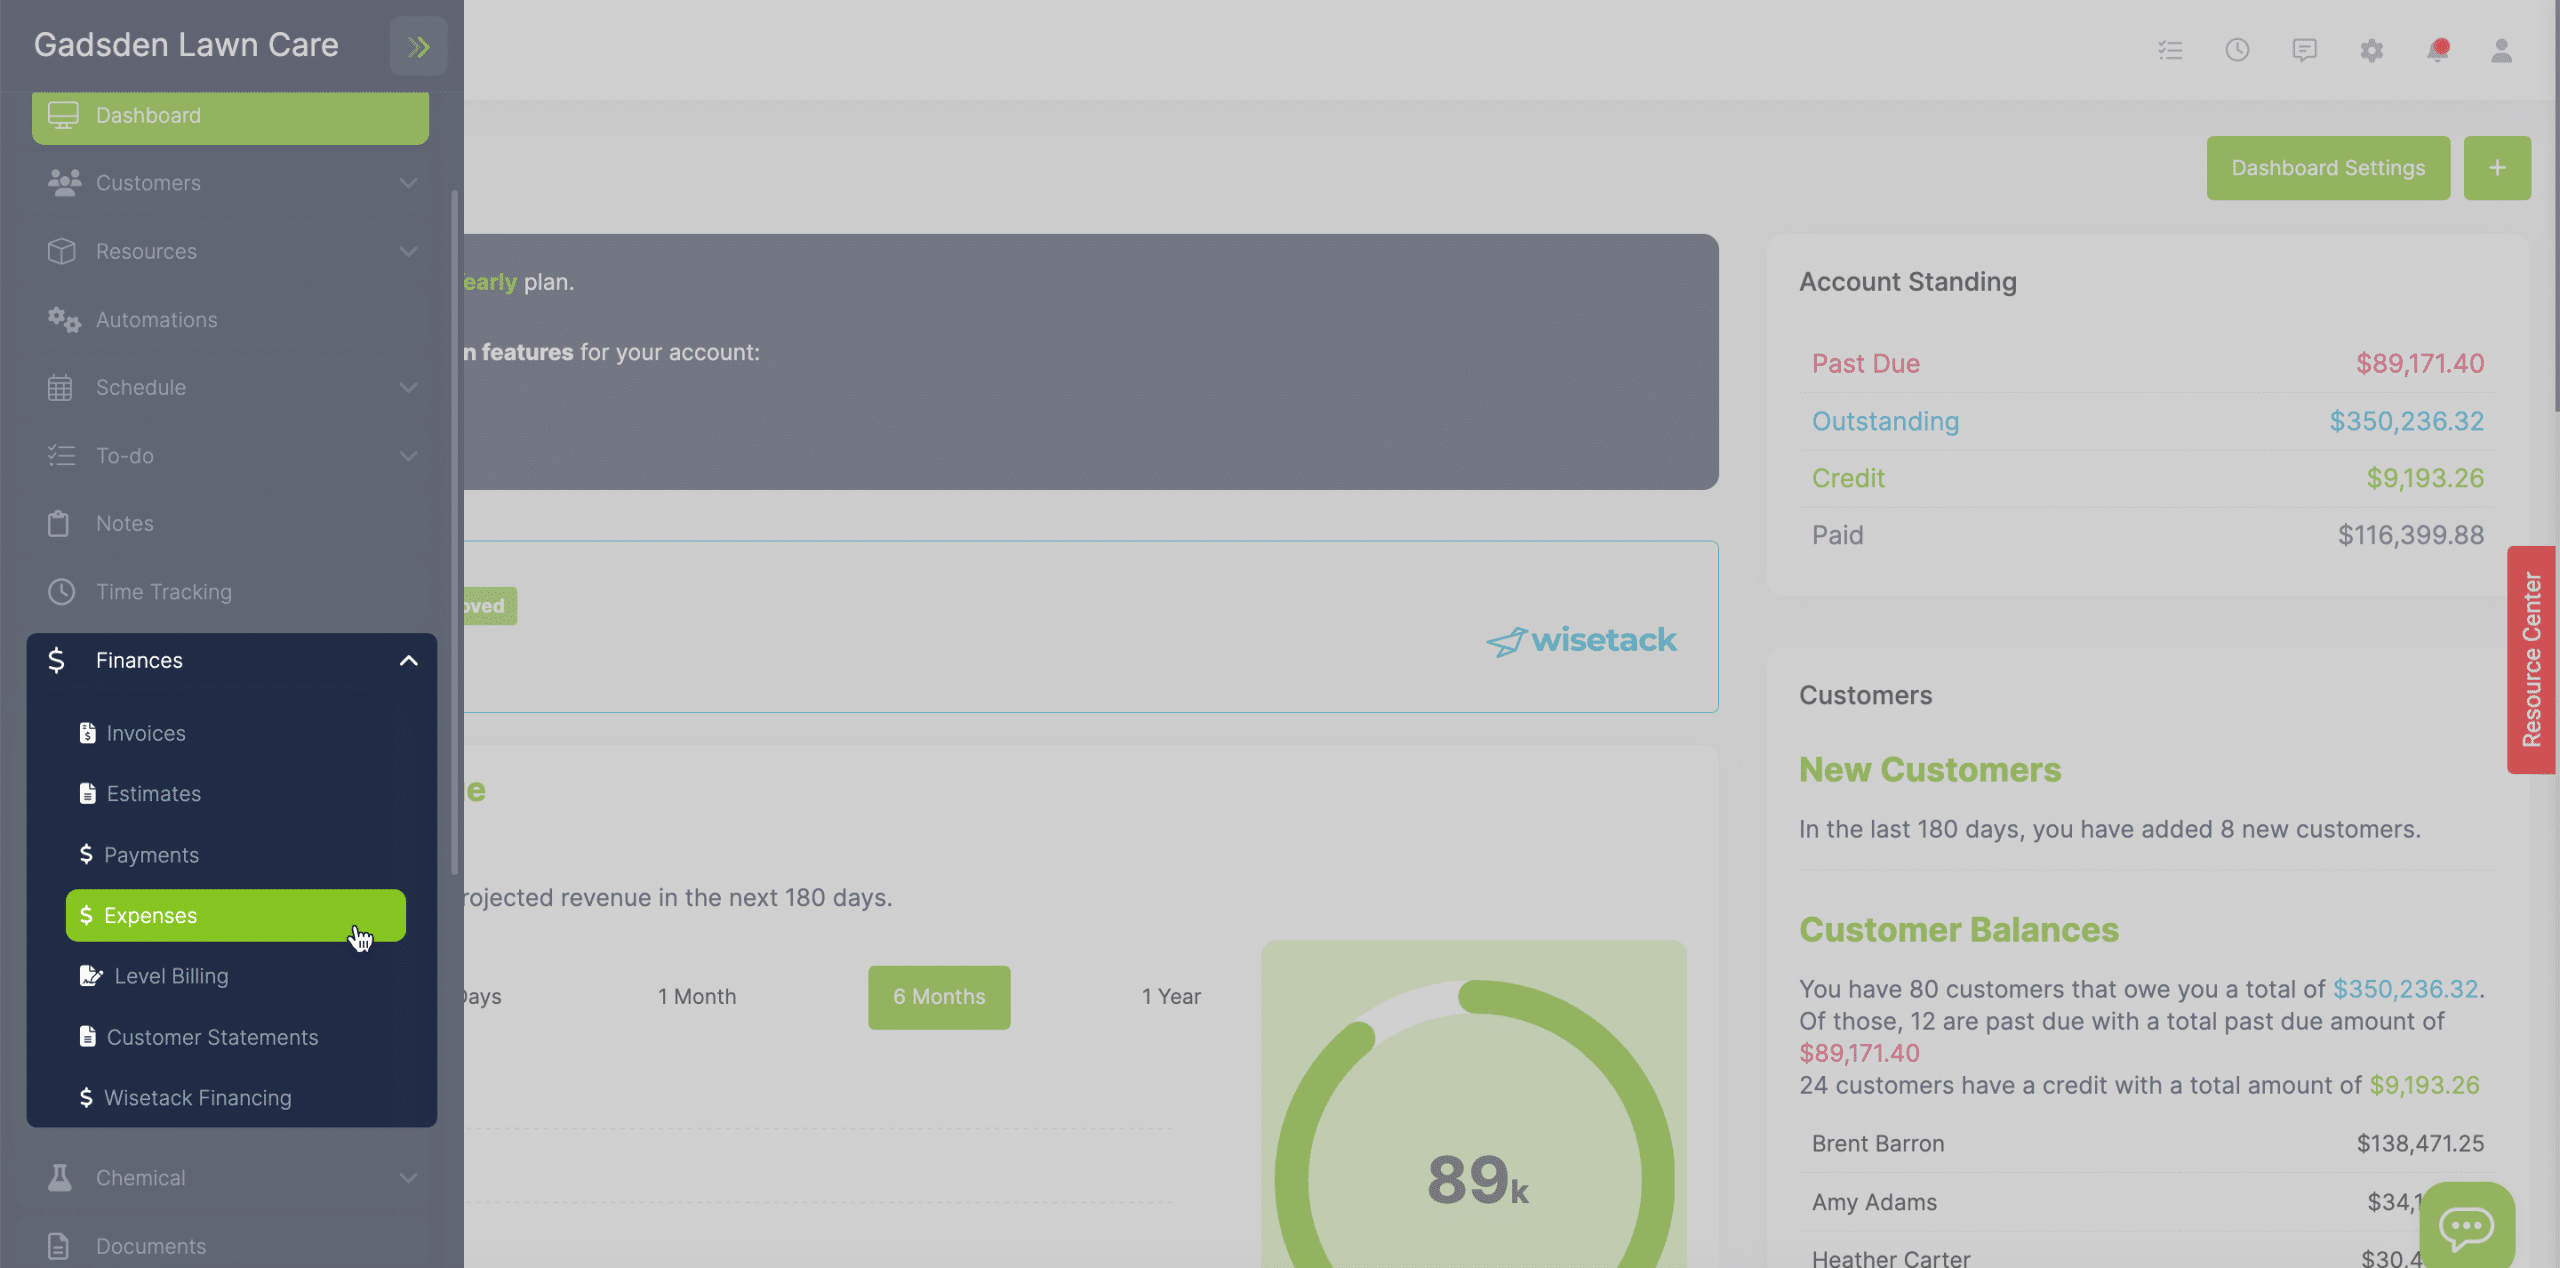Click the Customers people icon
Viewport: 2560px width, 1268px height.
click(64, 183)
